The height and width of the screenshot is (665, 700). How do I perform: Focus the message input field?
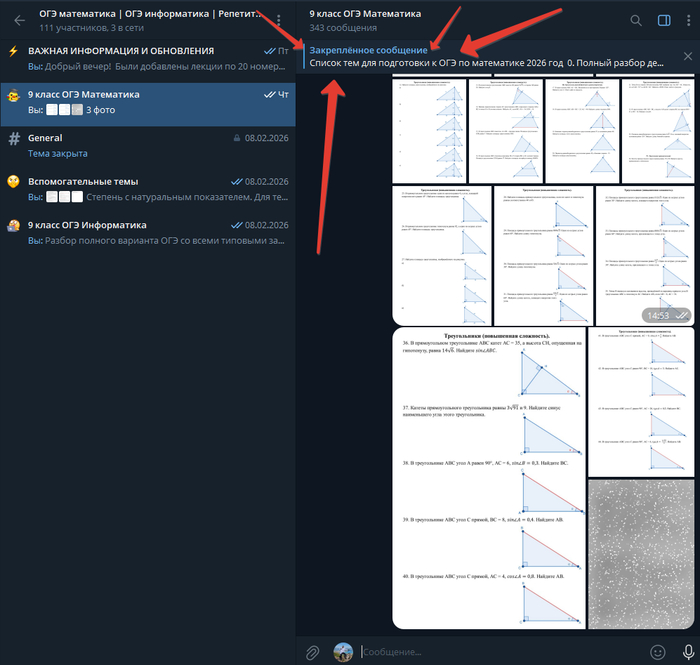(500, 652)
